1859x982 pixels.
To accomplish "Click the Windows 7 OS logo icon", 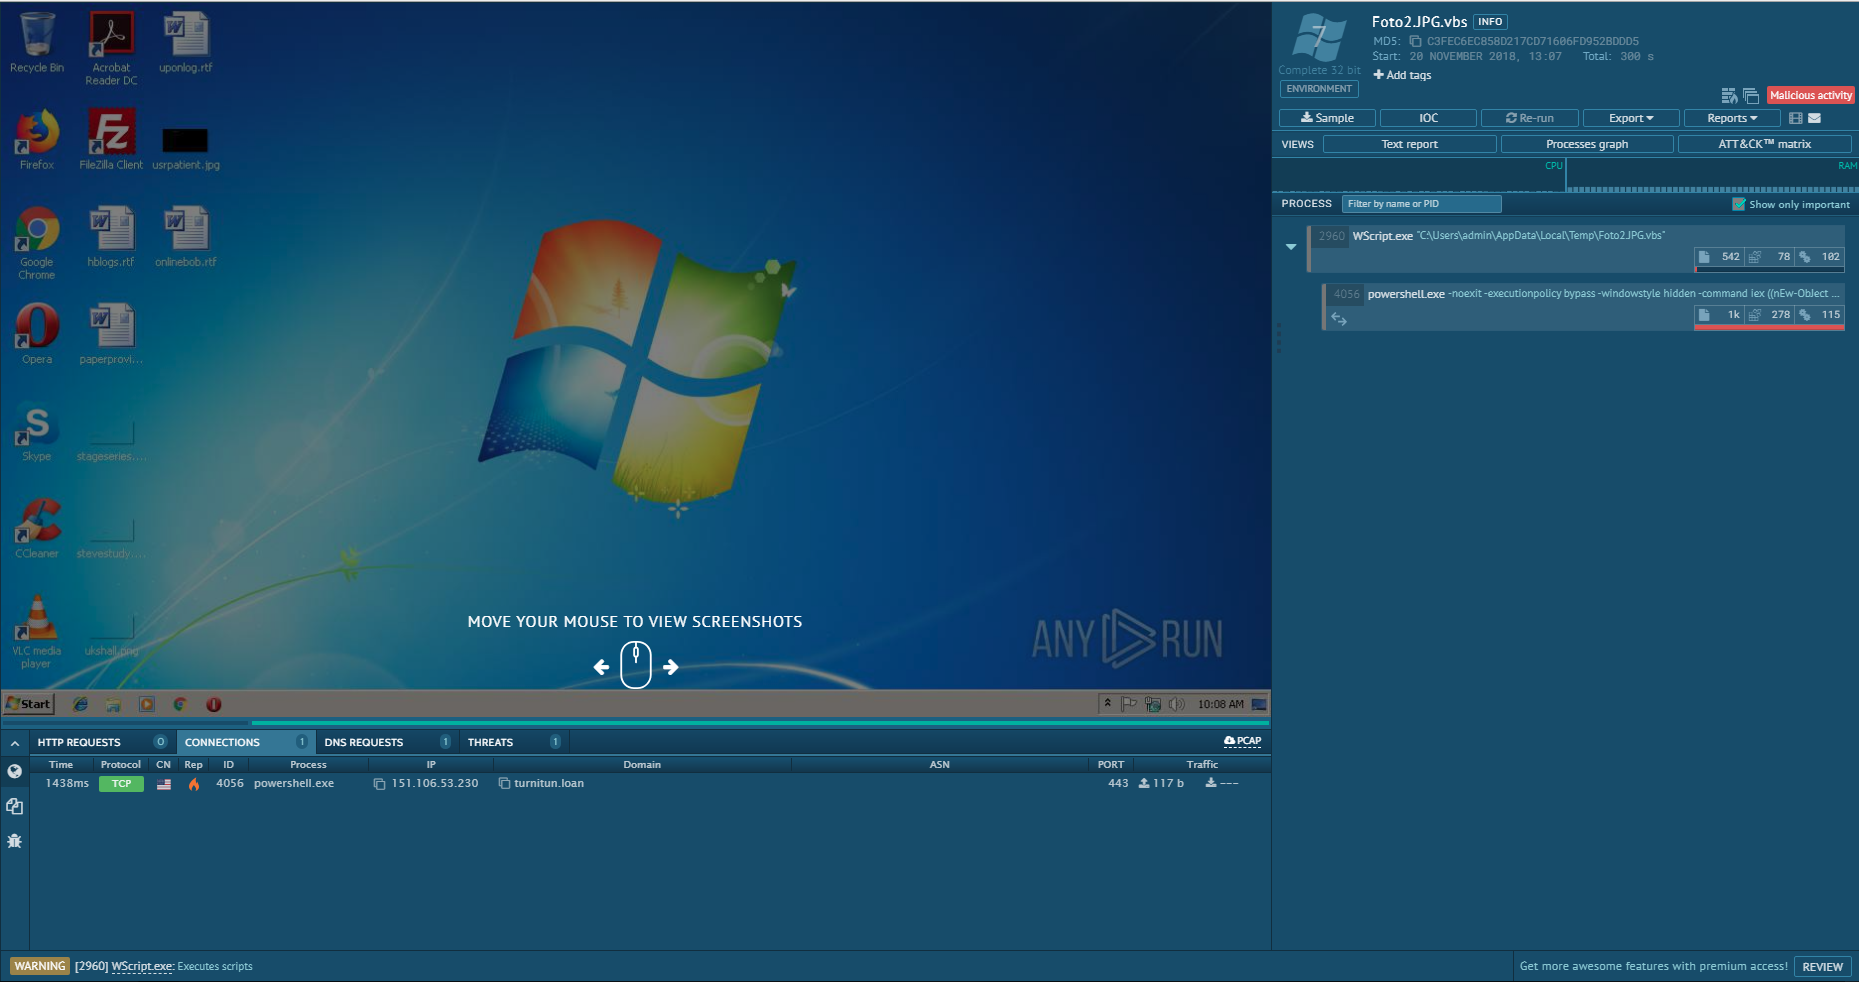I will pyautogui.click(x=1319, y=38).
